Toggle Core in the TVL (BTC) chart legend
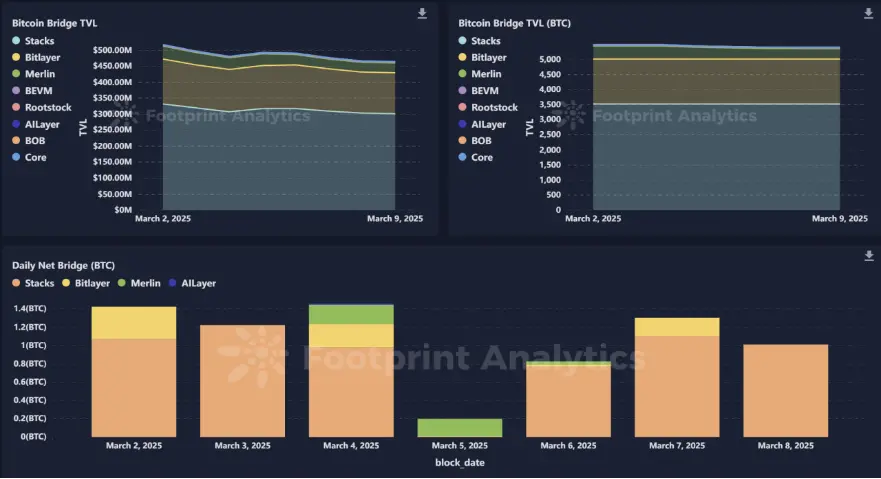The height and width of the screenshot is (479, 881). [x=475, y=157]
